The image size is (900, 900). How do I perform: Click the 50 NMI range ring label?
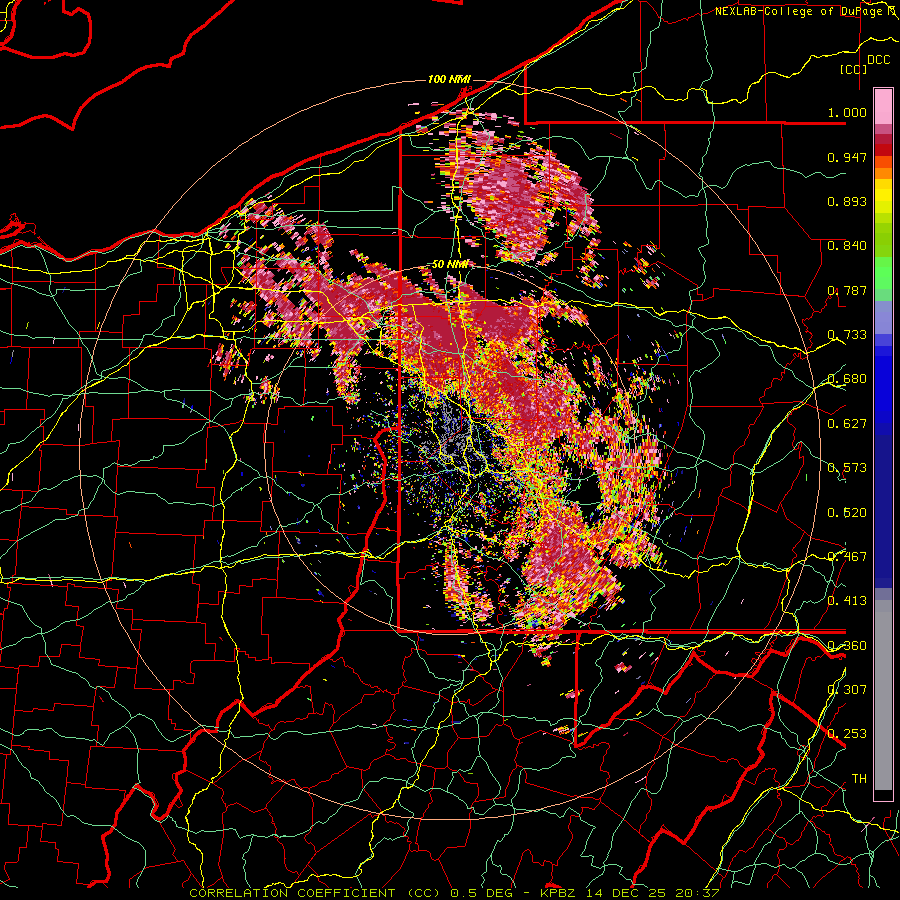(x=449, y=265)
